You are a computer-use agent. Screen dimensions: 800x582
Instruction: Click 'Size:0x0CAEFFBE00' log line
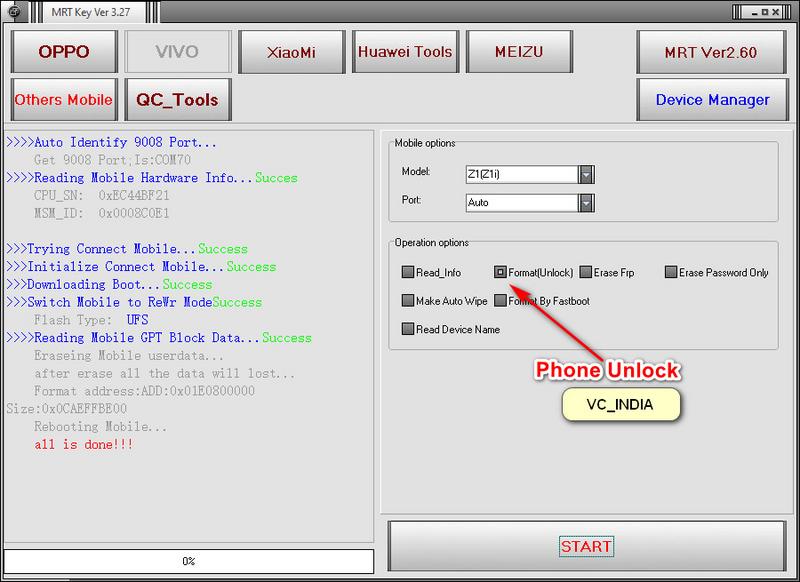[66, 409]
